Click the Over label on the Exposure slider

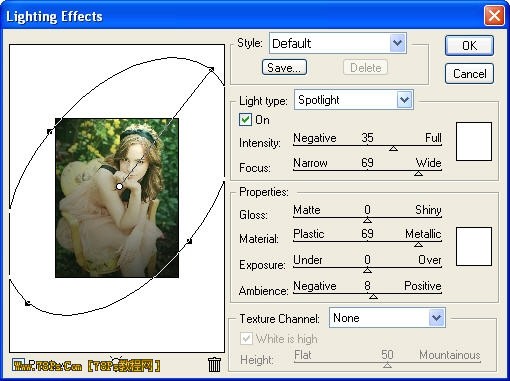click(430, 260)
